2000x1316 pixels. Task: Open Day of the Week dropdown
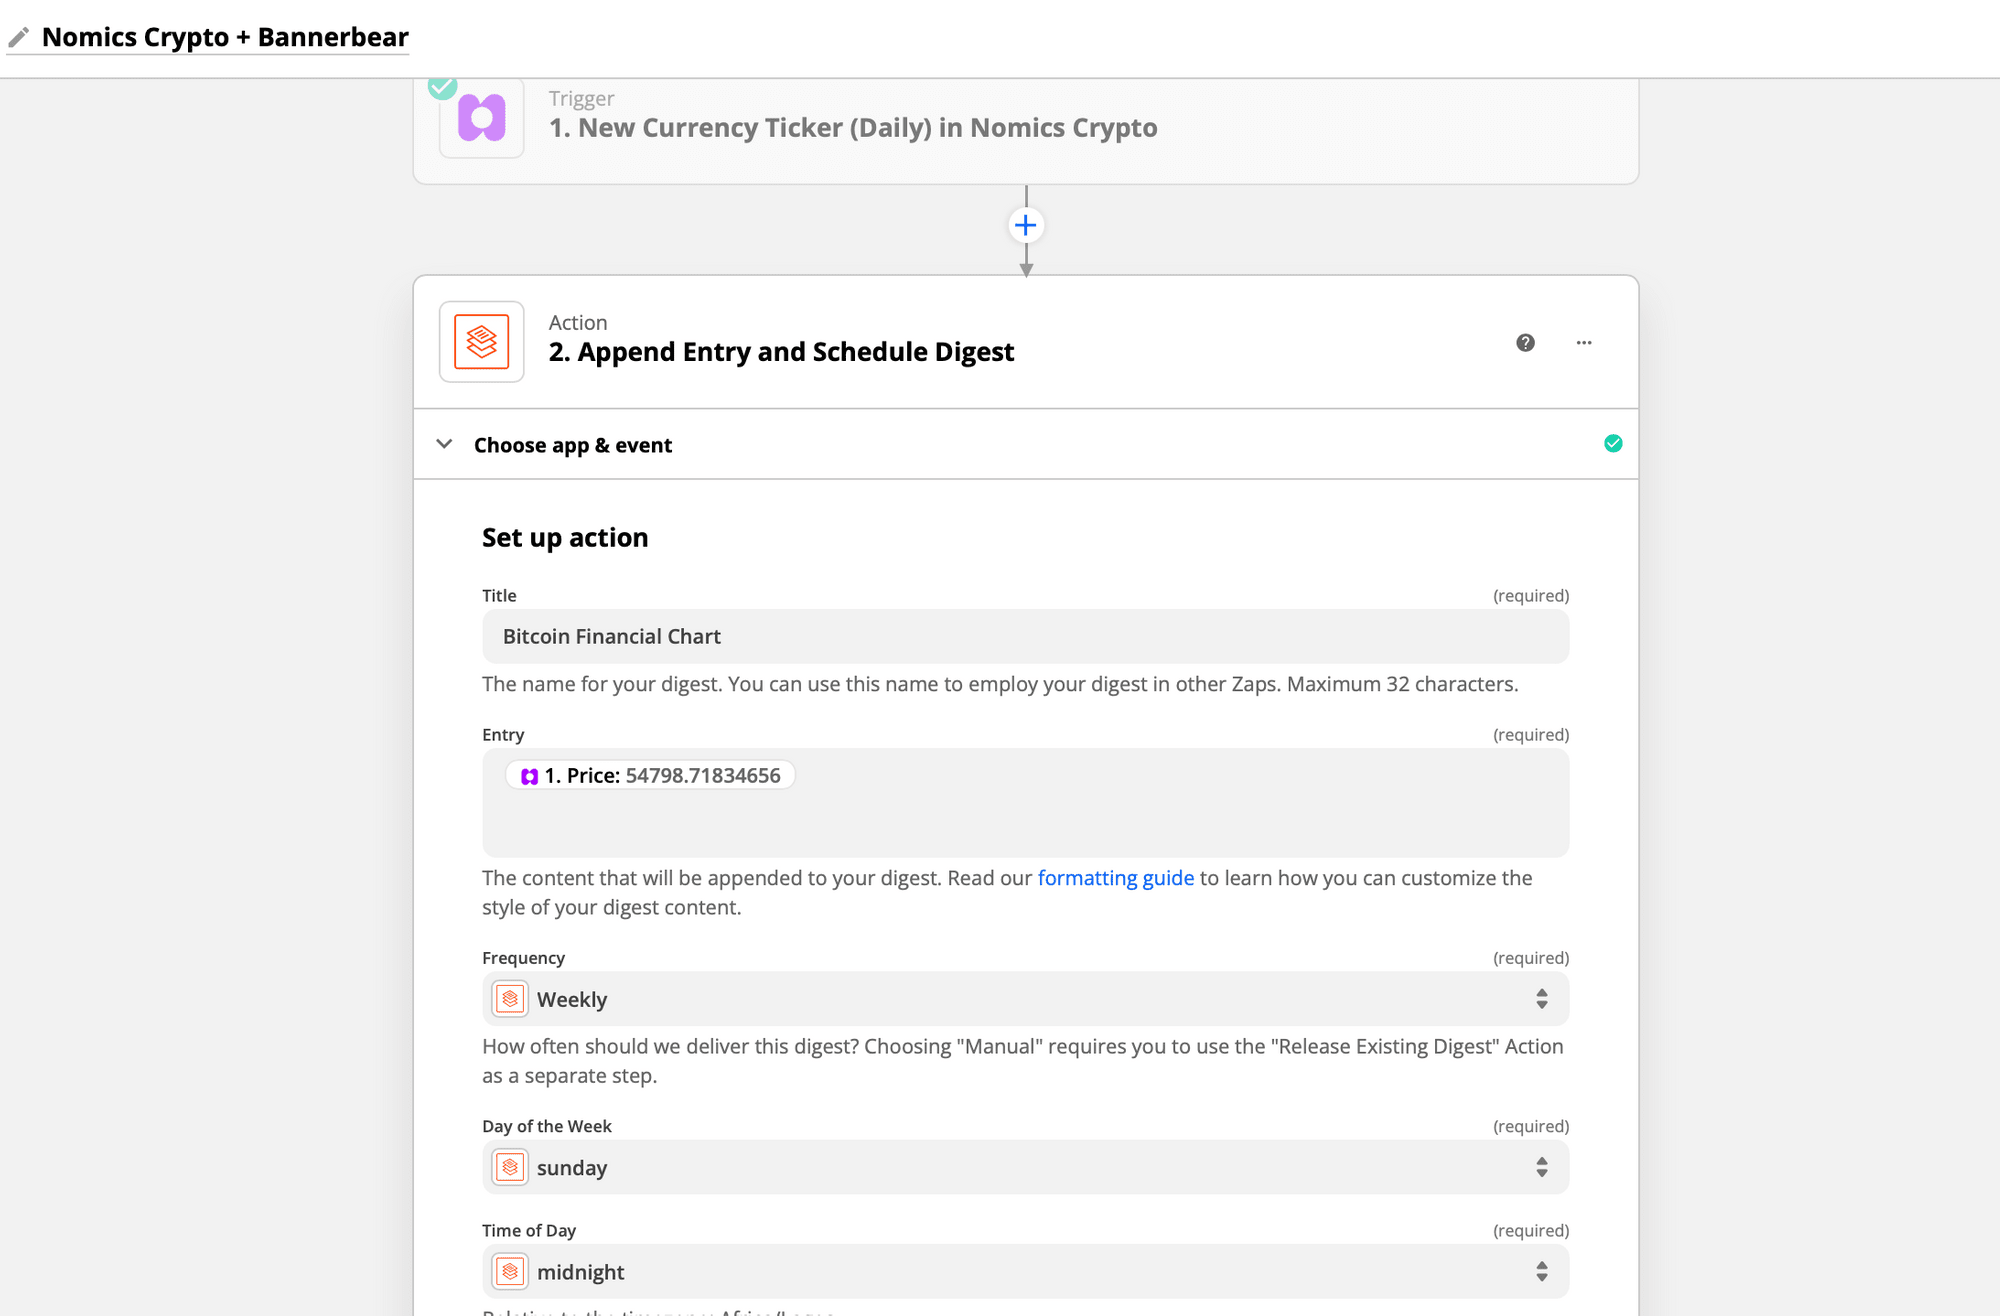tap(1025, 1167)
